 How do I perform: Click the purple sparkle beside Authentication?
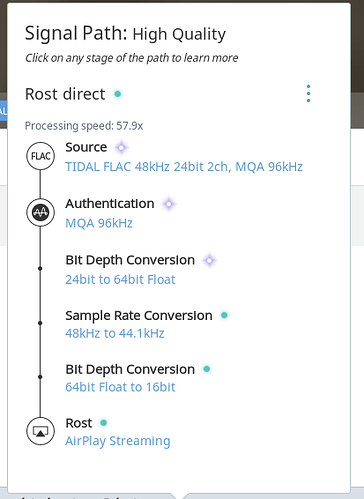click(169, 204)
